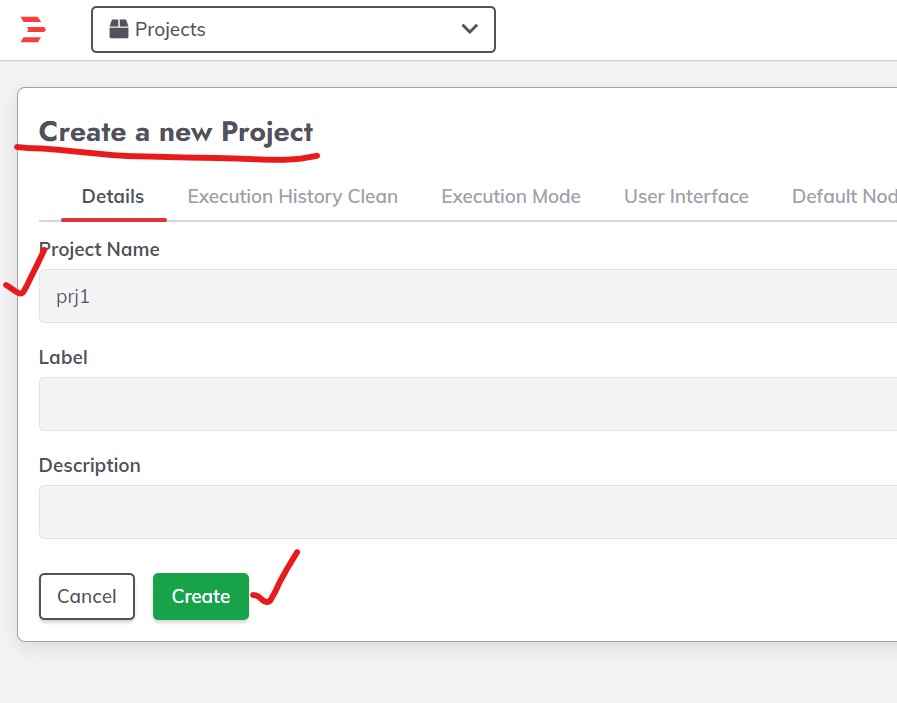
Task: Click the "Create a new Project" heading
Action: [x=176, y=132]
